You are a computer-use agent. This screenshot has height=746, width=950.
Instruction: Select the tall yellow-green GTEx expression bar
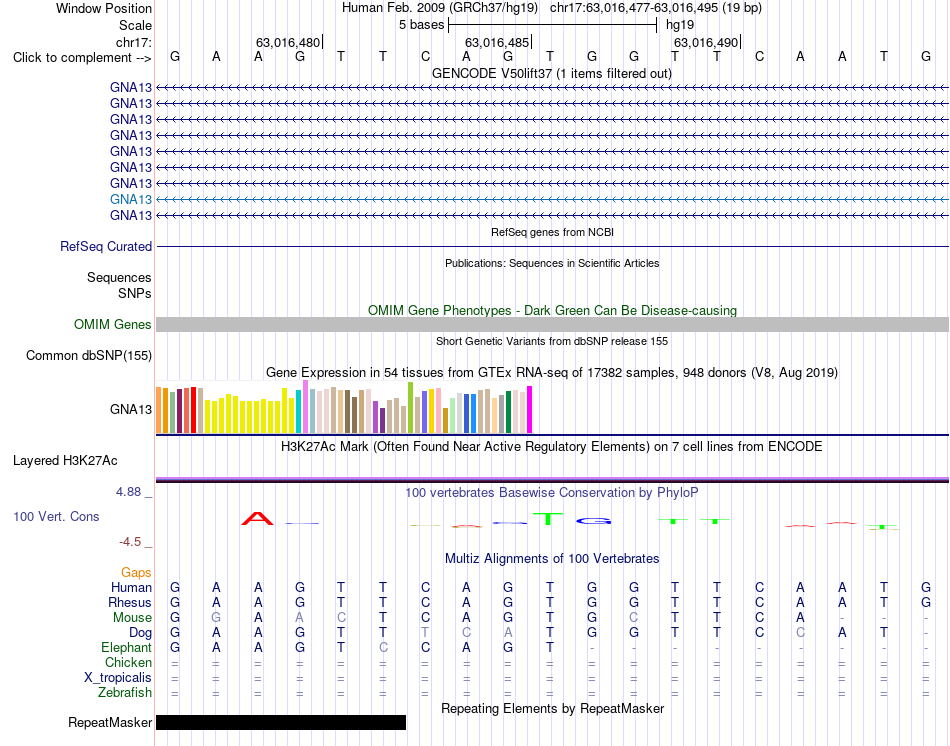coord(411,407)
